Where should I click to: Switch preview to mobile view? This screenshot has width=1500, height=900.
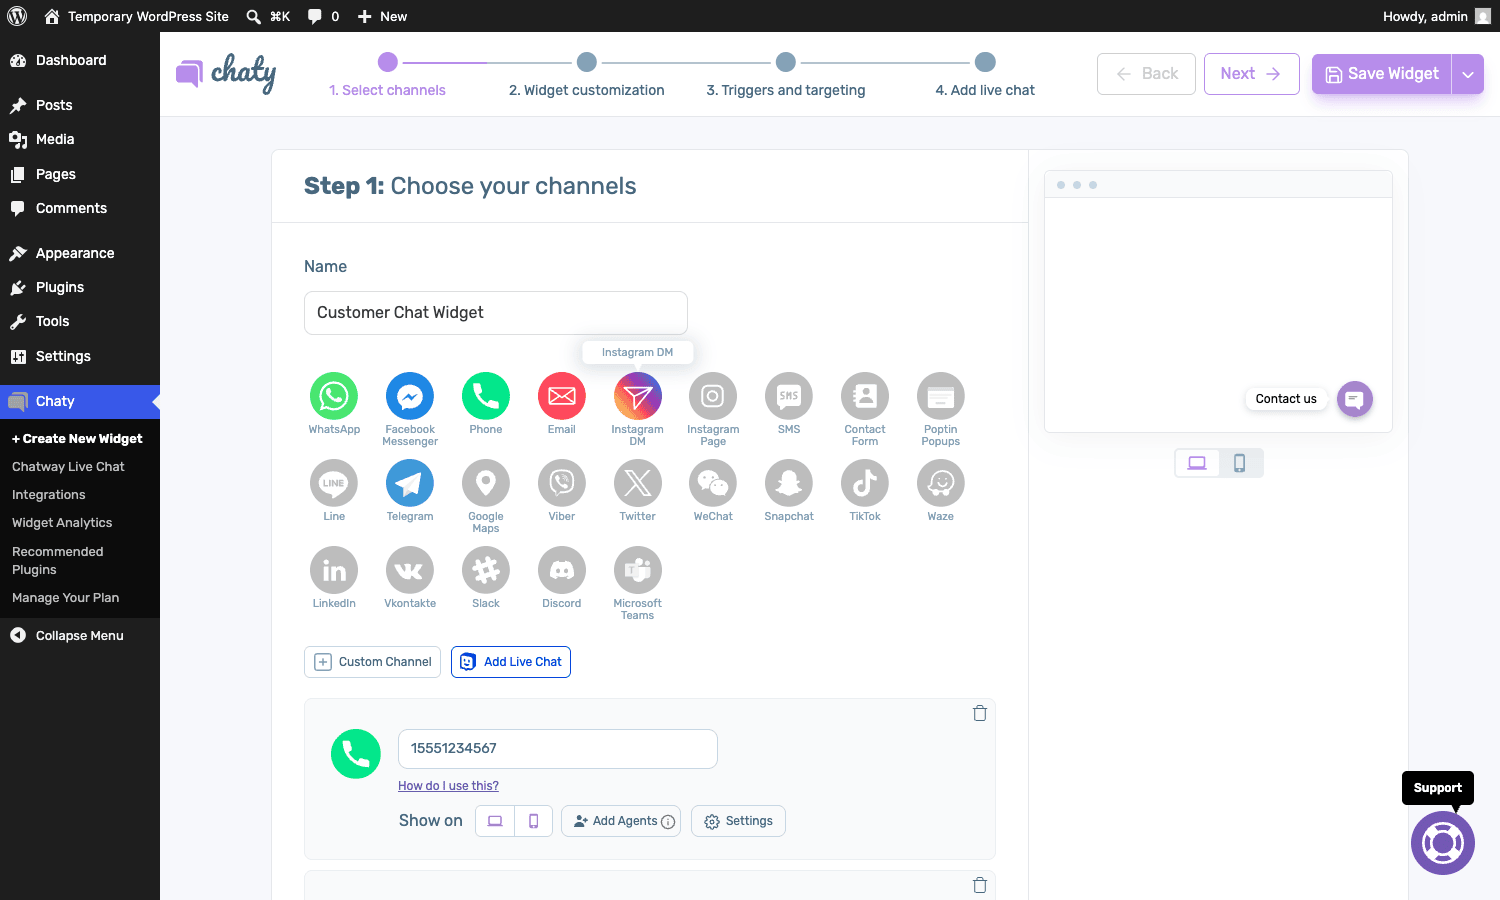[1240, 463]
